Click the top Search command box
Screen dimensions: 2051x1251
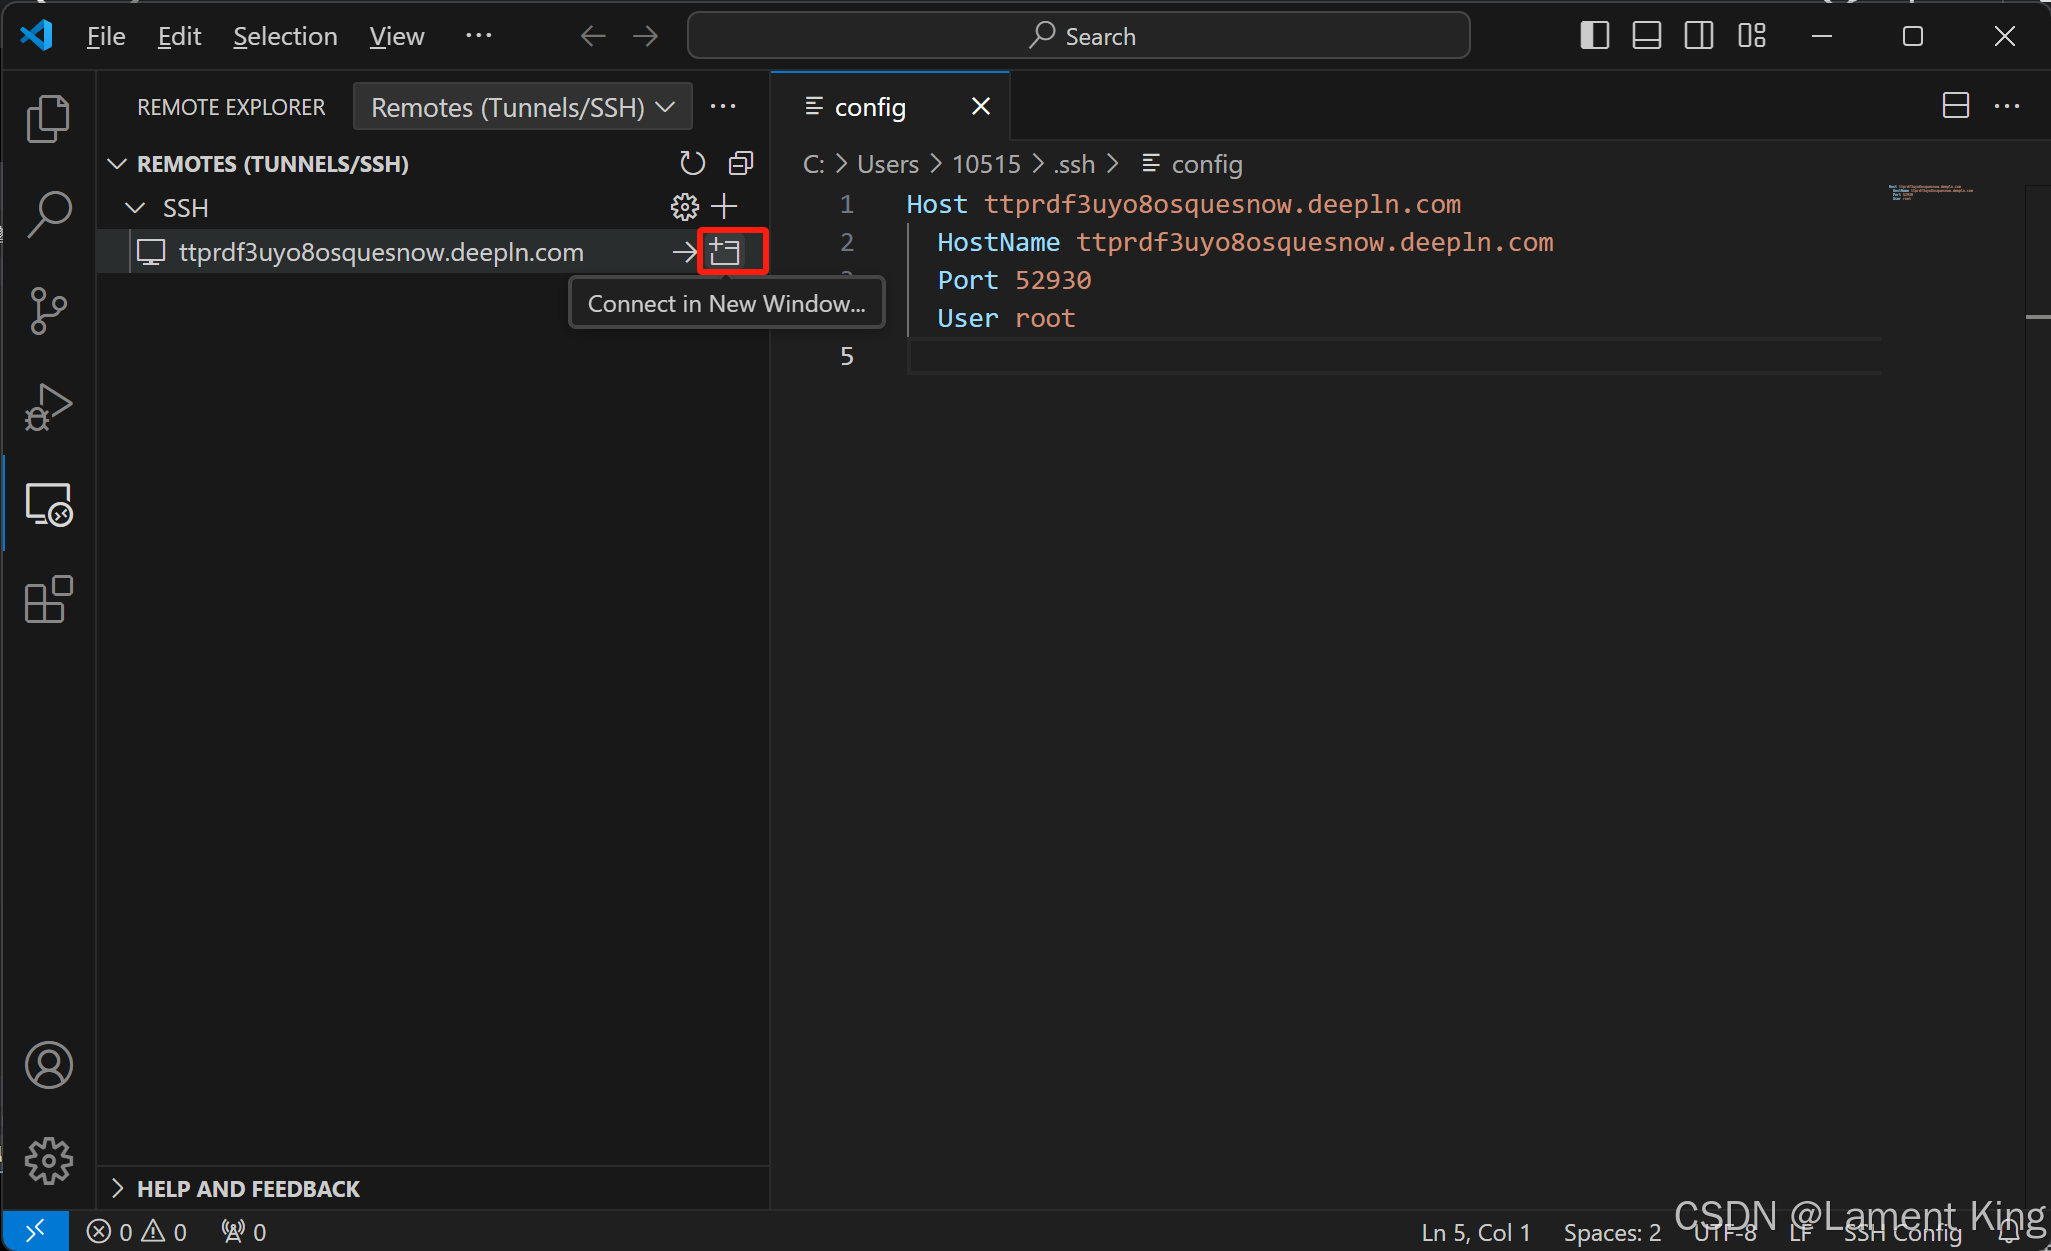(1078, 36)
